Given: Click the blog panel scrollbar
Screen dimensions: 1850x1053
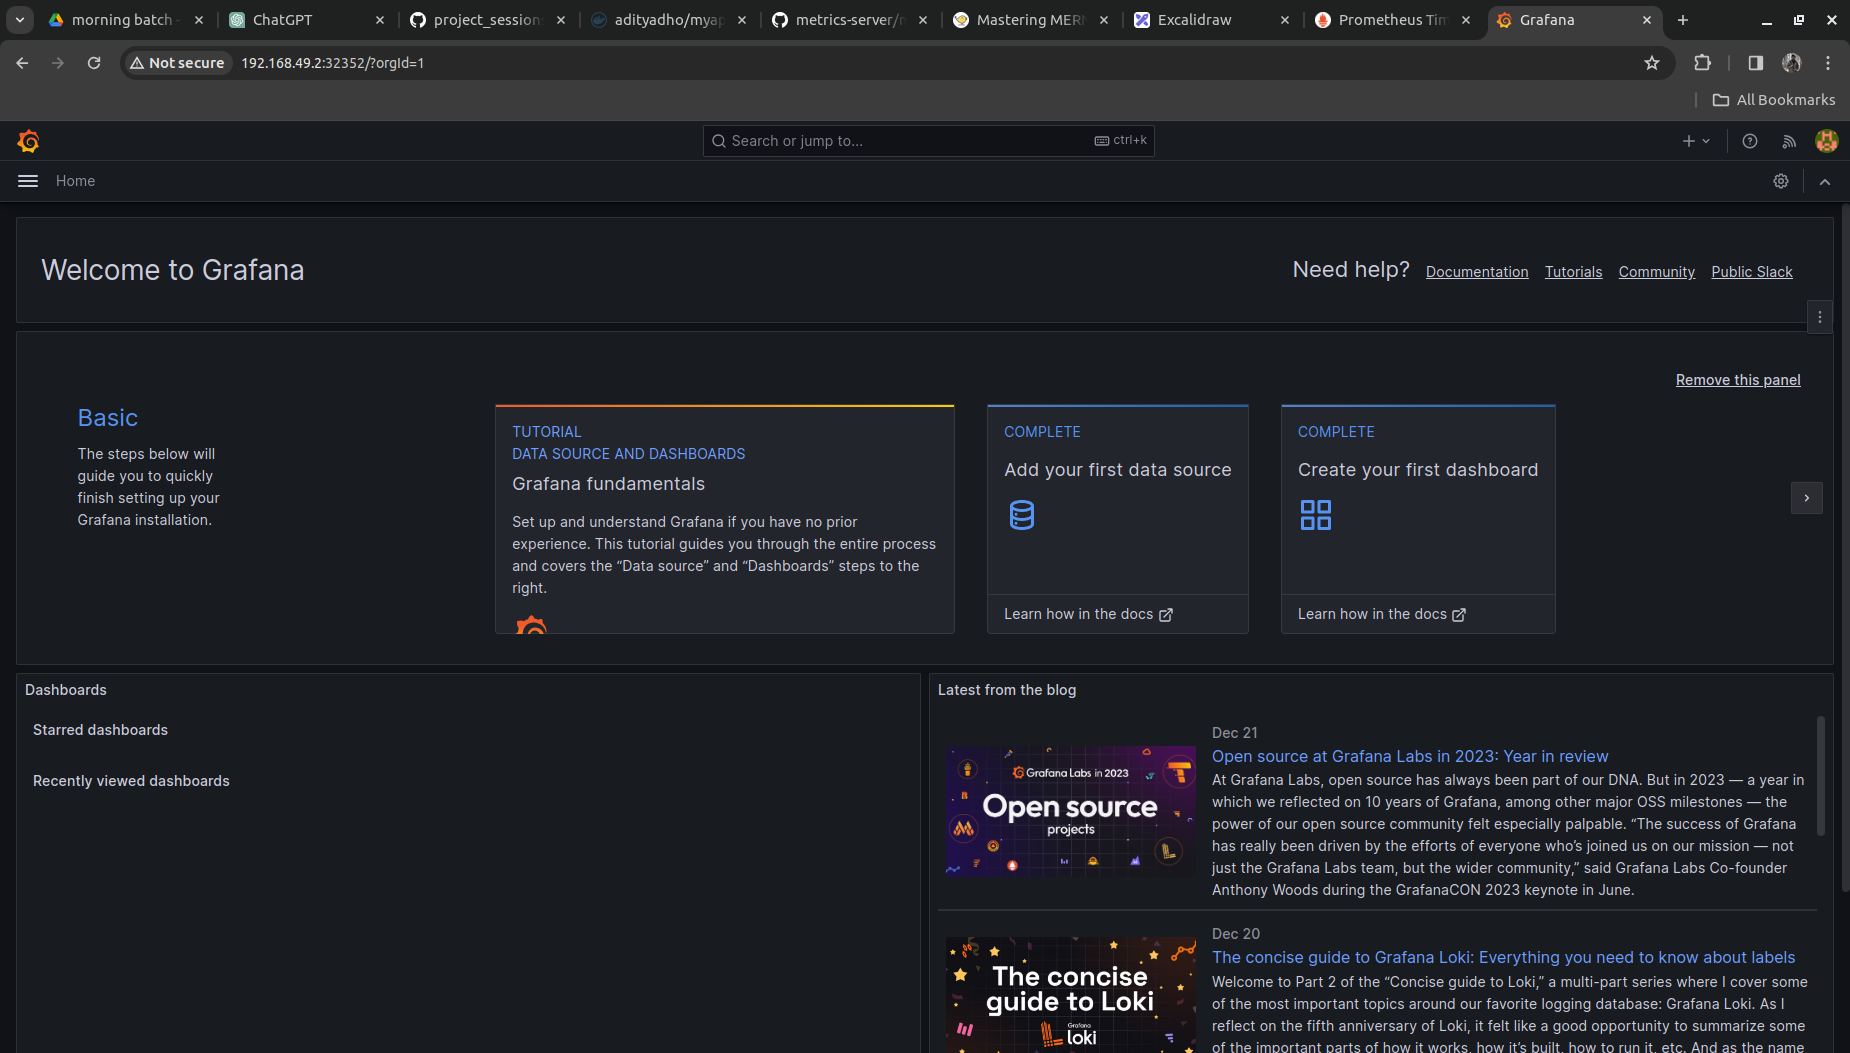Looking at the screenshot, I should pos(1821,776).
